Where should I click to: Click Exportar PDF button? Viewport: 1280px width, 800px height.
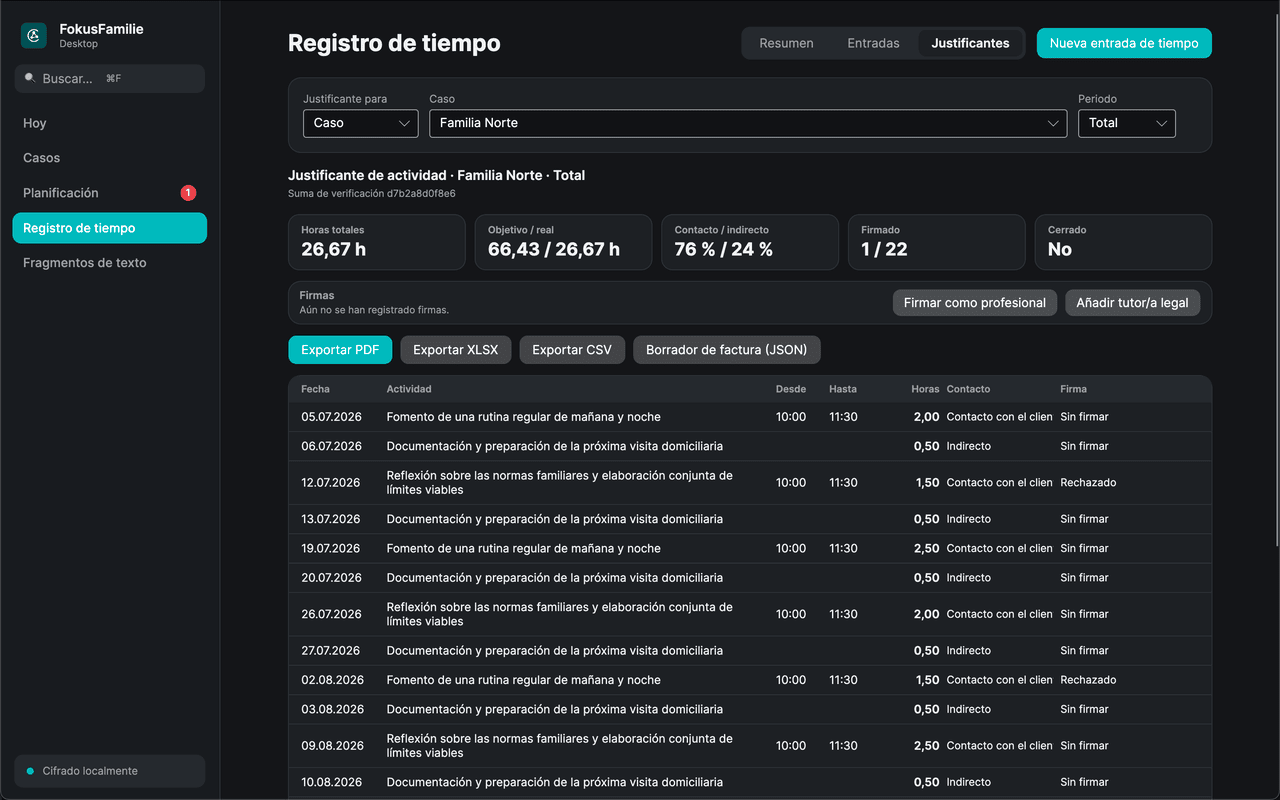pyautogui.click(x=340, y=350)
